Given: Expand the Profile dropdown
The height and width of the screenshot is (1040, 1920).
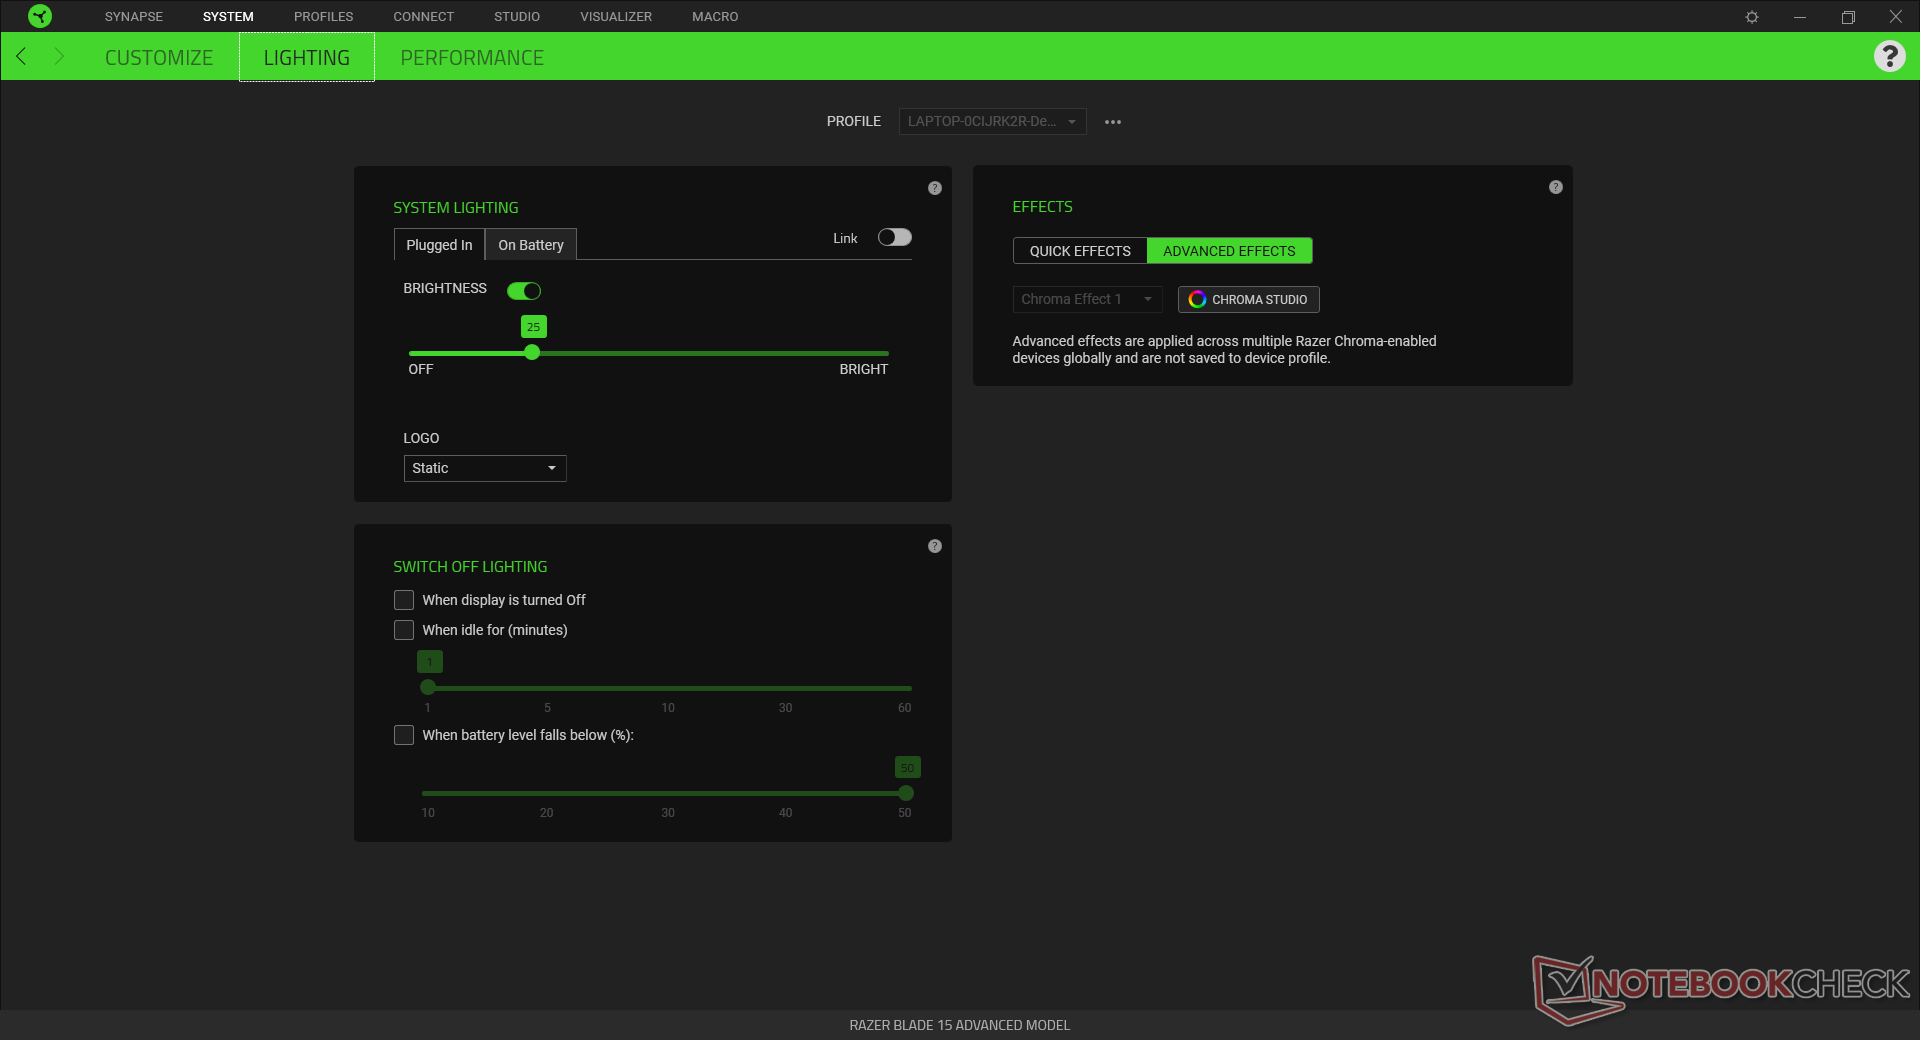Looking at the screenshot, I should point(992,122).
